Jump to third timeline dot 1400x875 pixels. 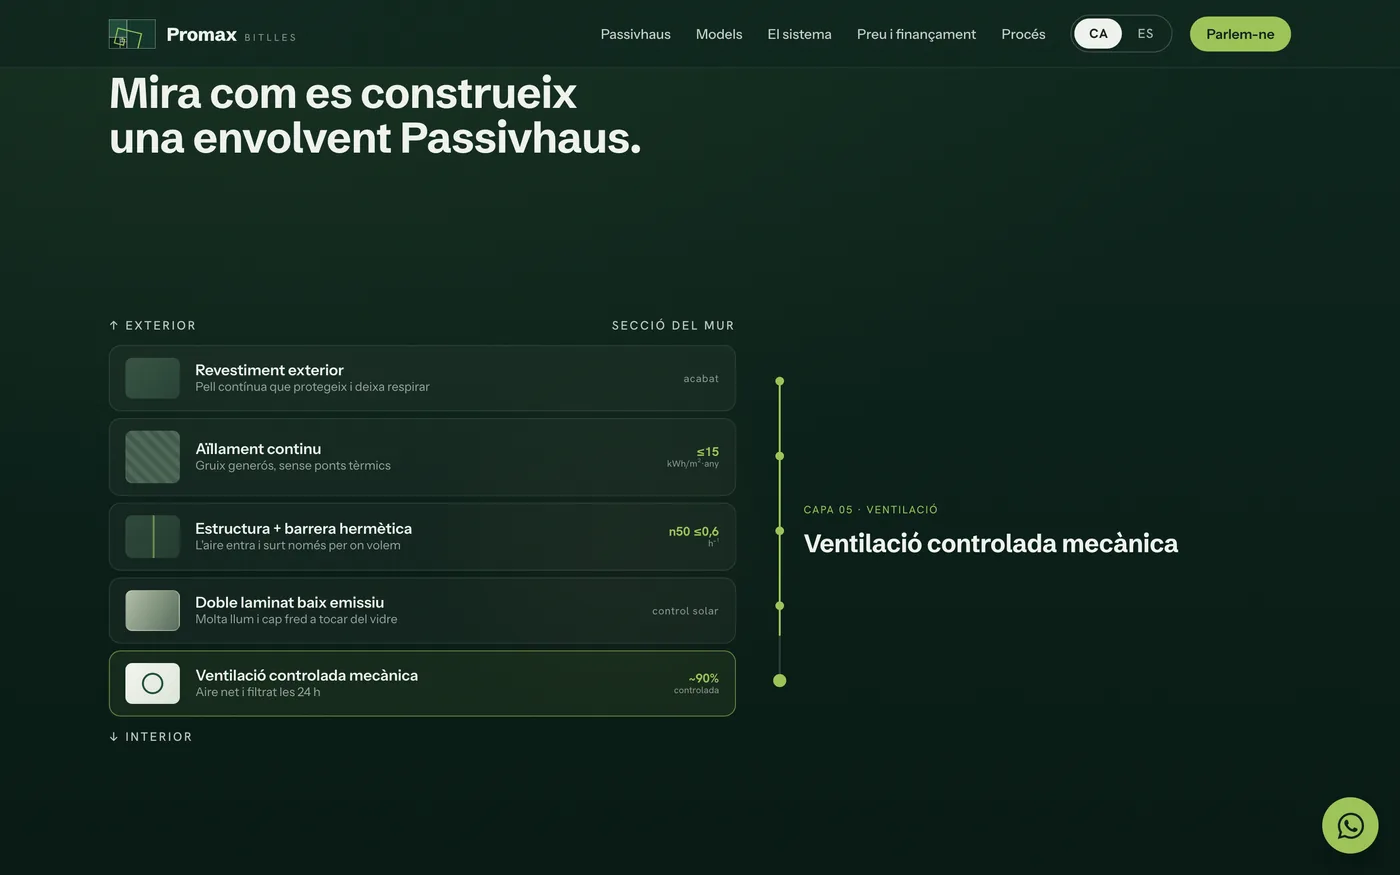(780, 531)
